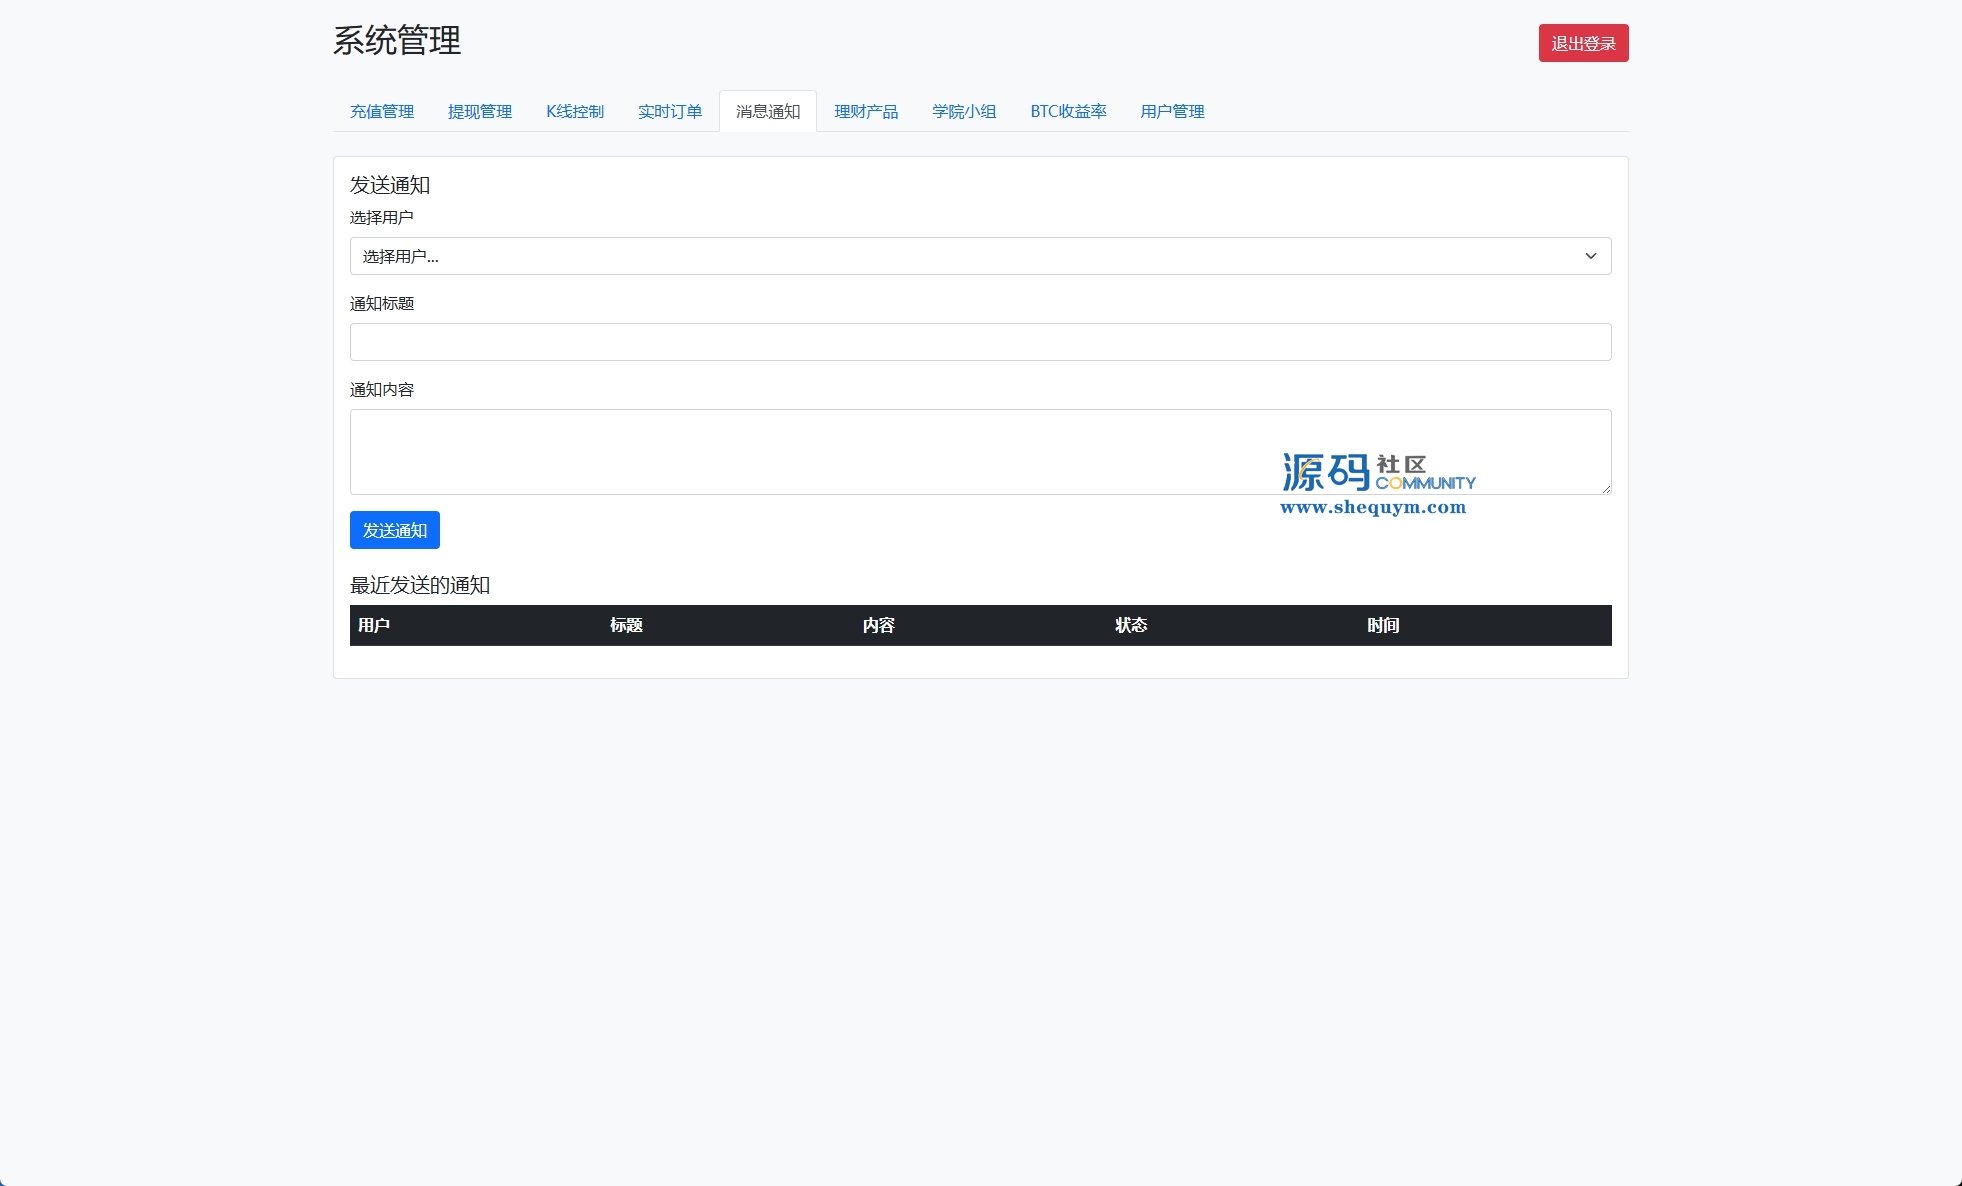Click the dropdown chevron arrow icon
The height and width of the screenshot is (1186, 1962).
pos(1590,256)
